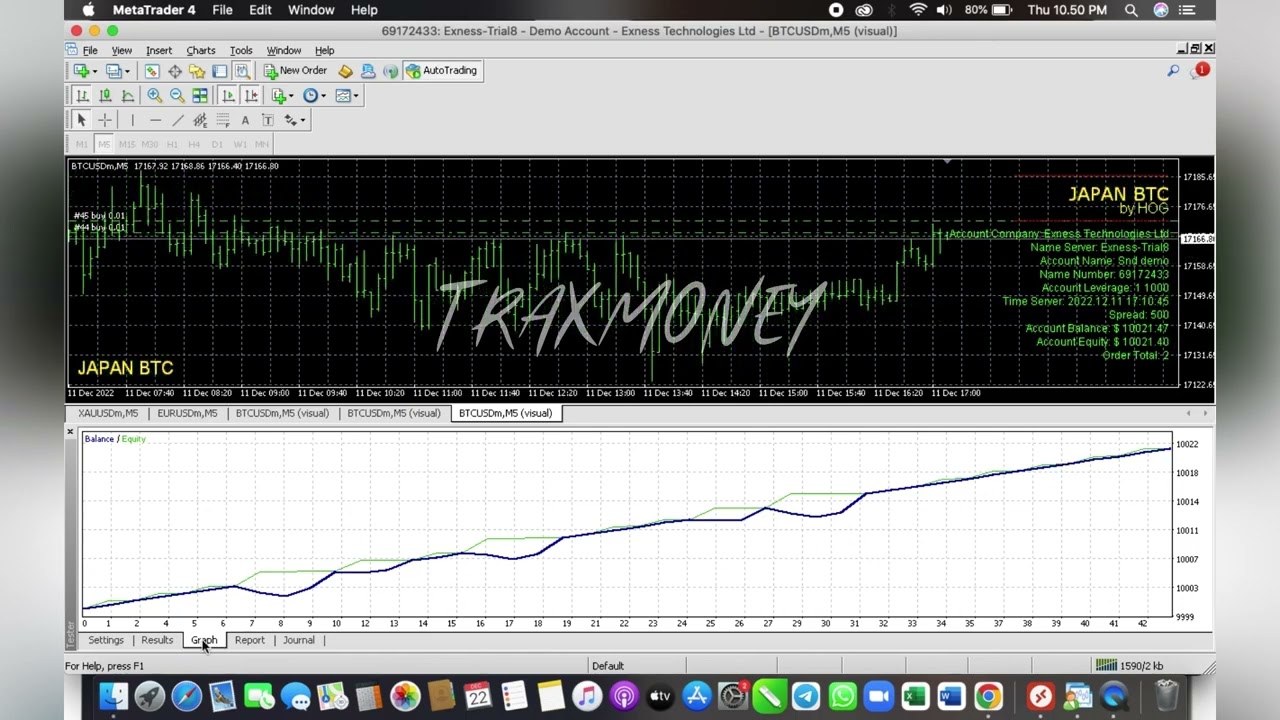Open Telegram from the Dock
1280x720 pixels.
coord(806,696)
